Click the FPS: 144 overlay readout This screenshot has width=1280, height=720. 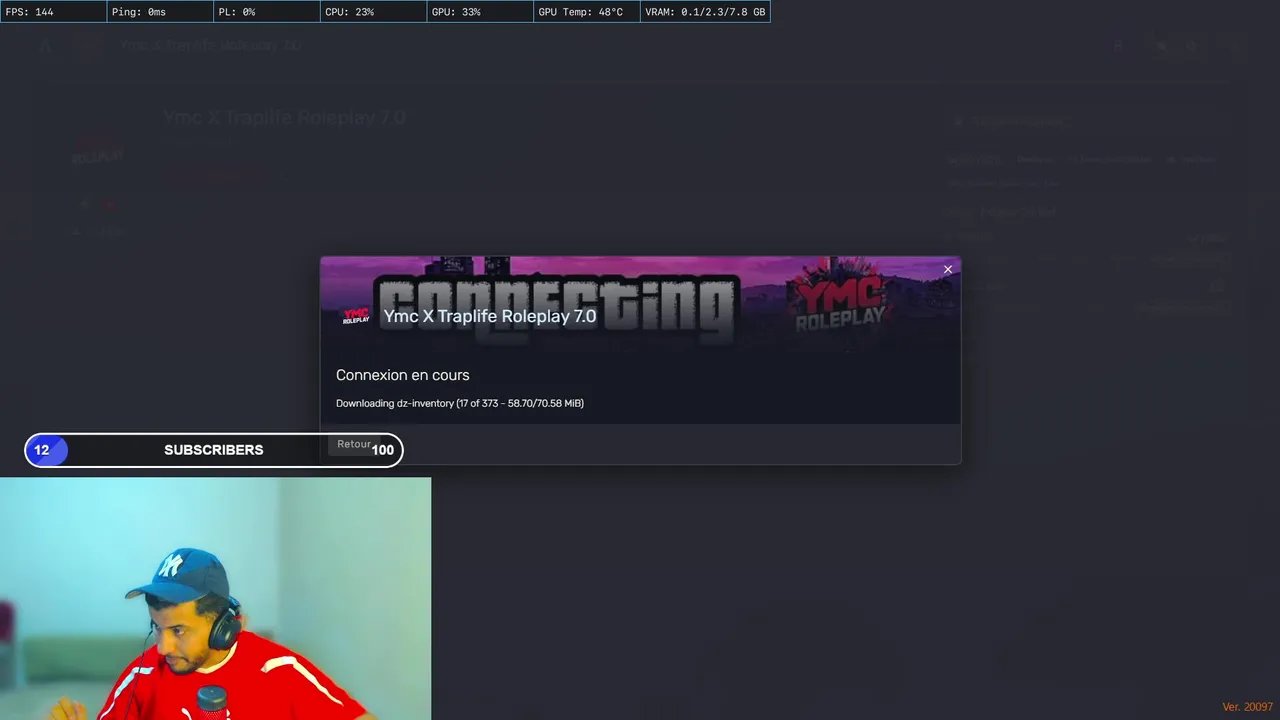point(53,12)
